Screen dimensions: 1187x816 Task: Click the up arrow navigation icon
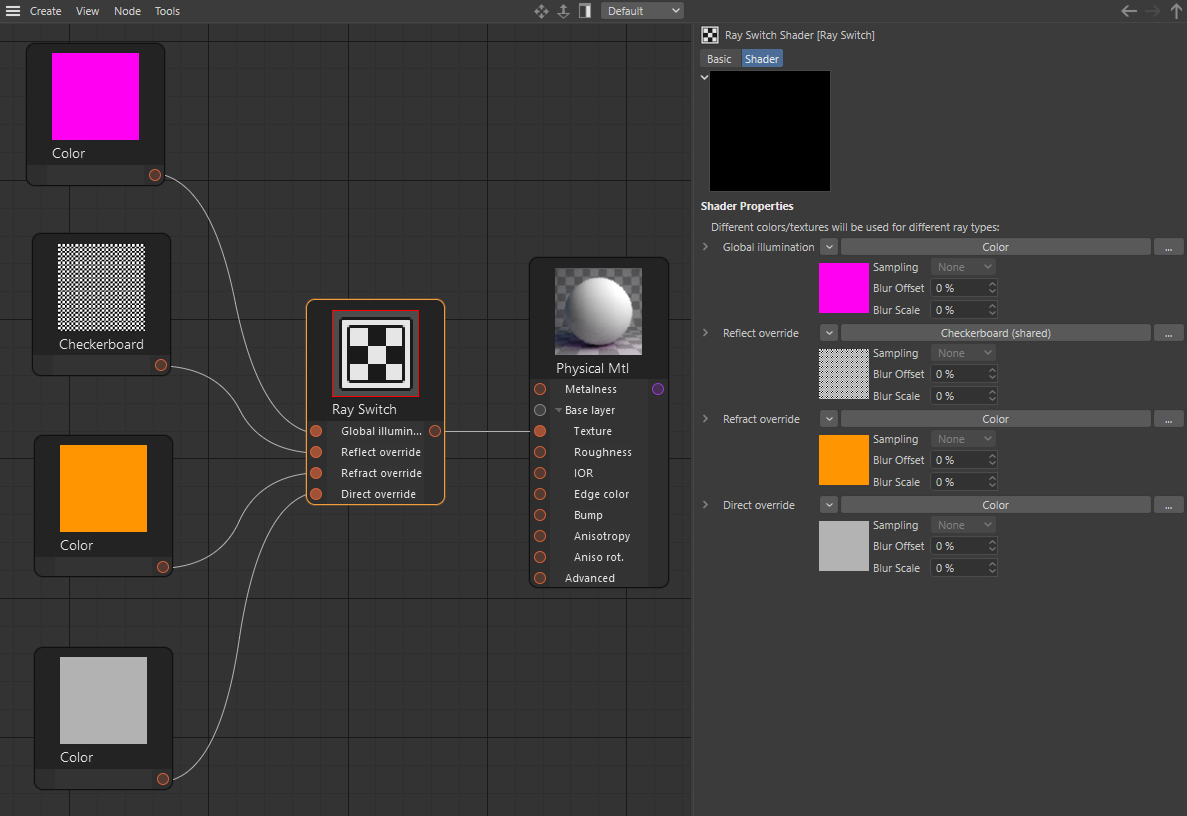1176,11
